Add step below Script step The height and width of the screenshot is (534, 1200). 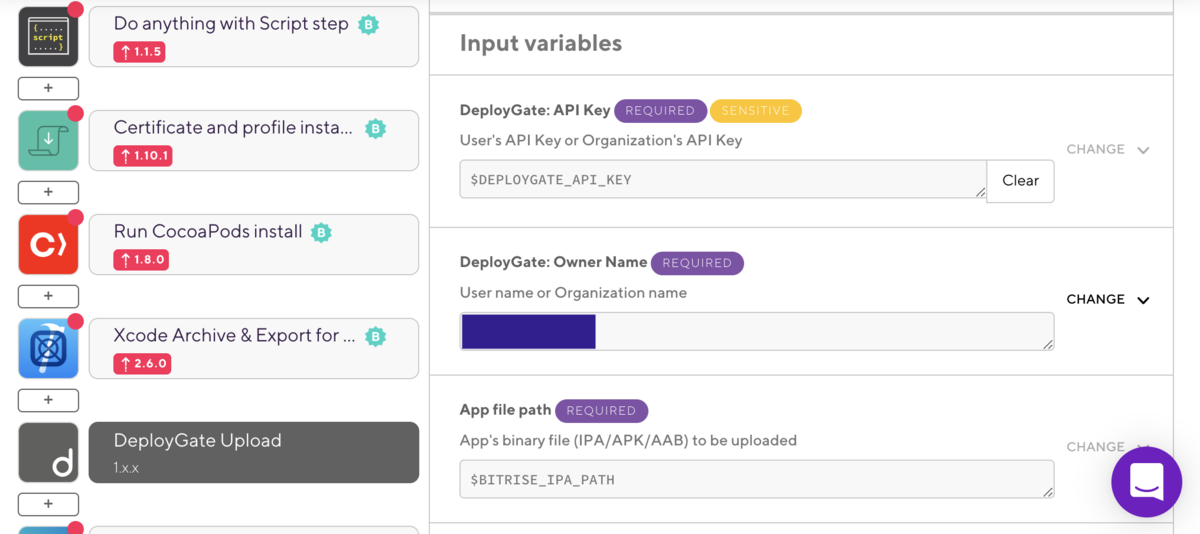point(48,88)
